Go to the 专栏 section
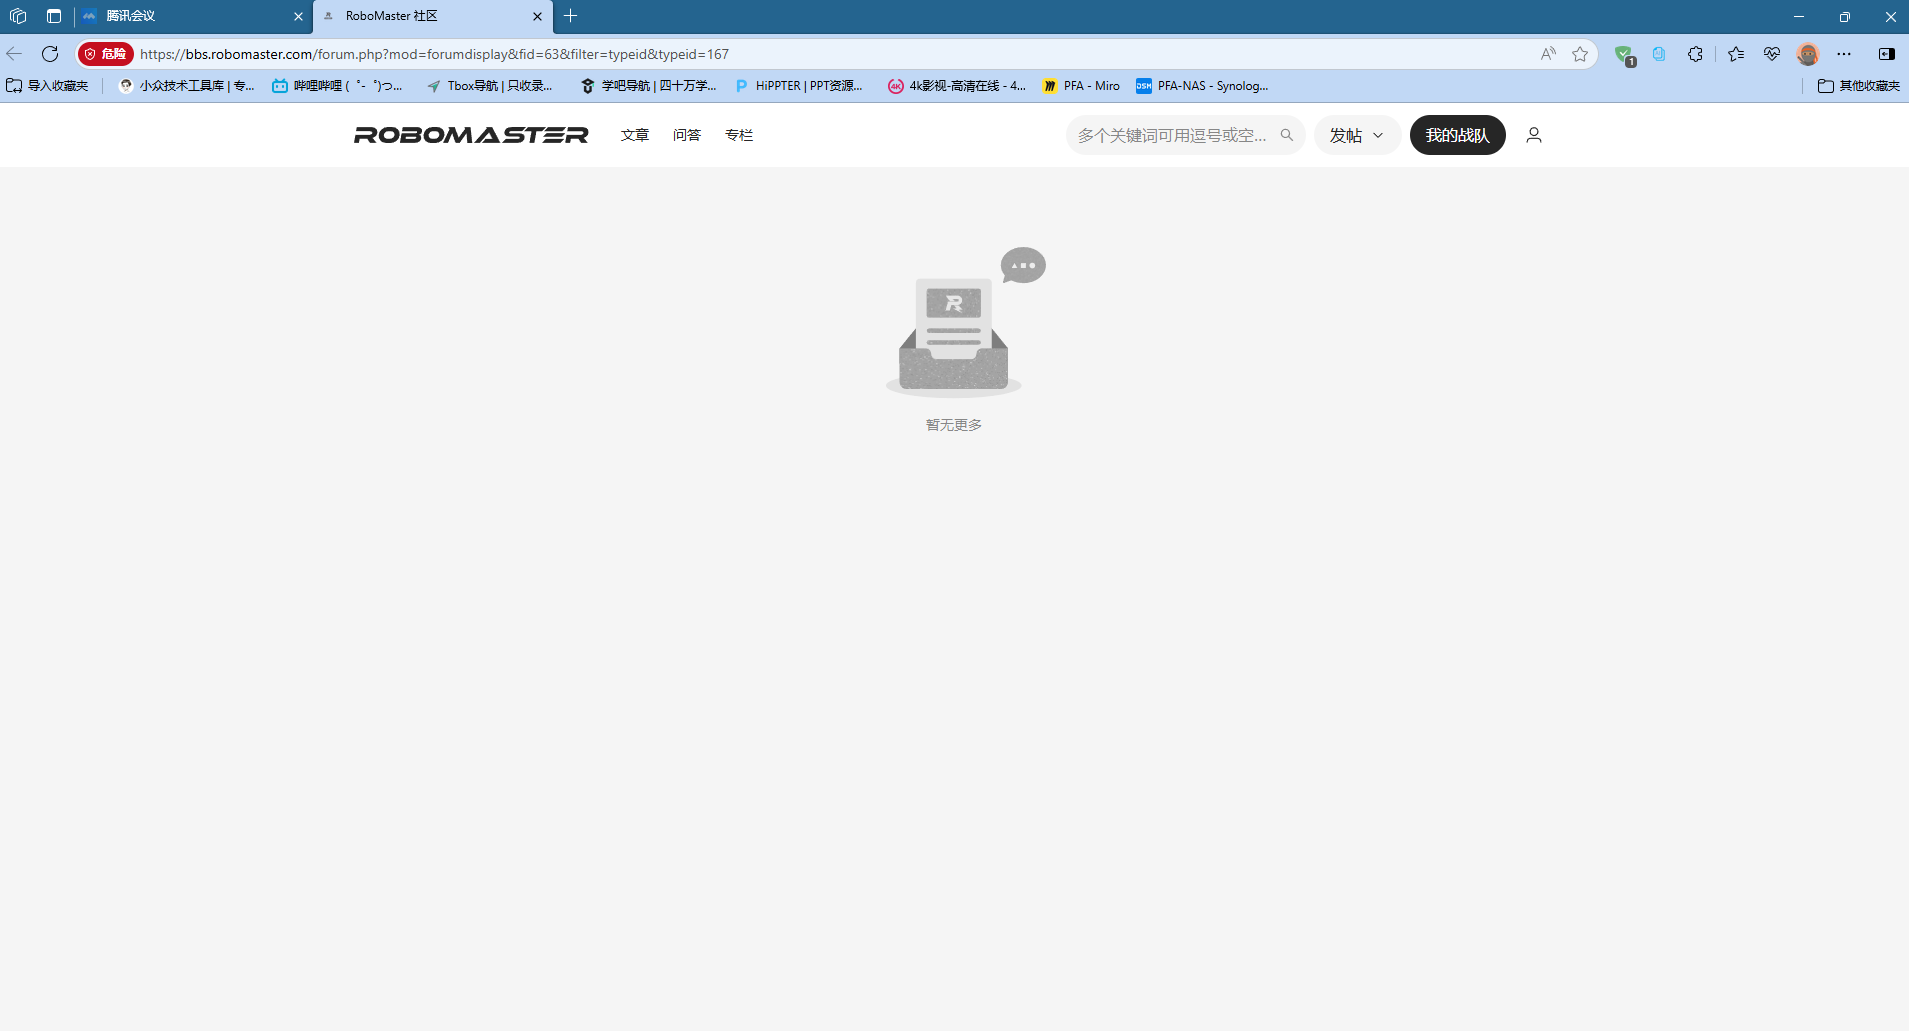Viewport: 1909px width, 1031px height. tap(739, 135)
